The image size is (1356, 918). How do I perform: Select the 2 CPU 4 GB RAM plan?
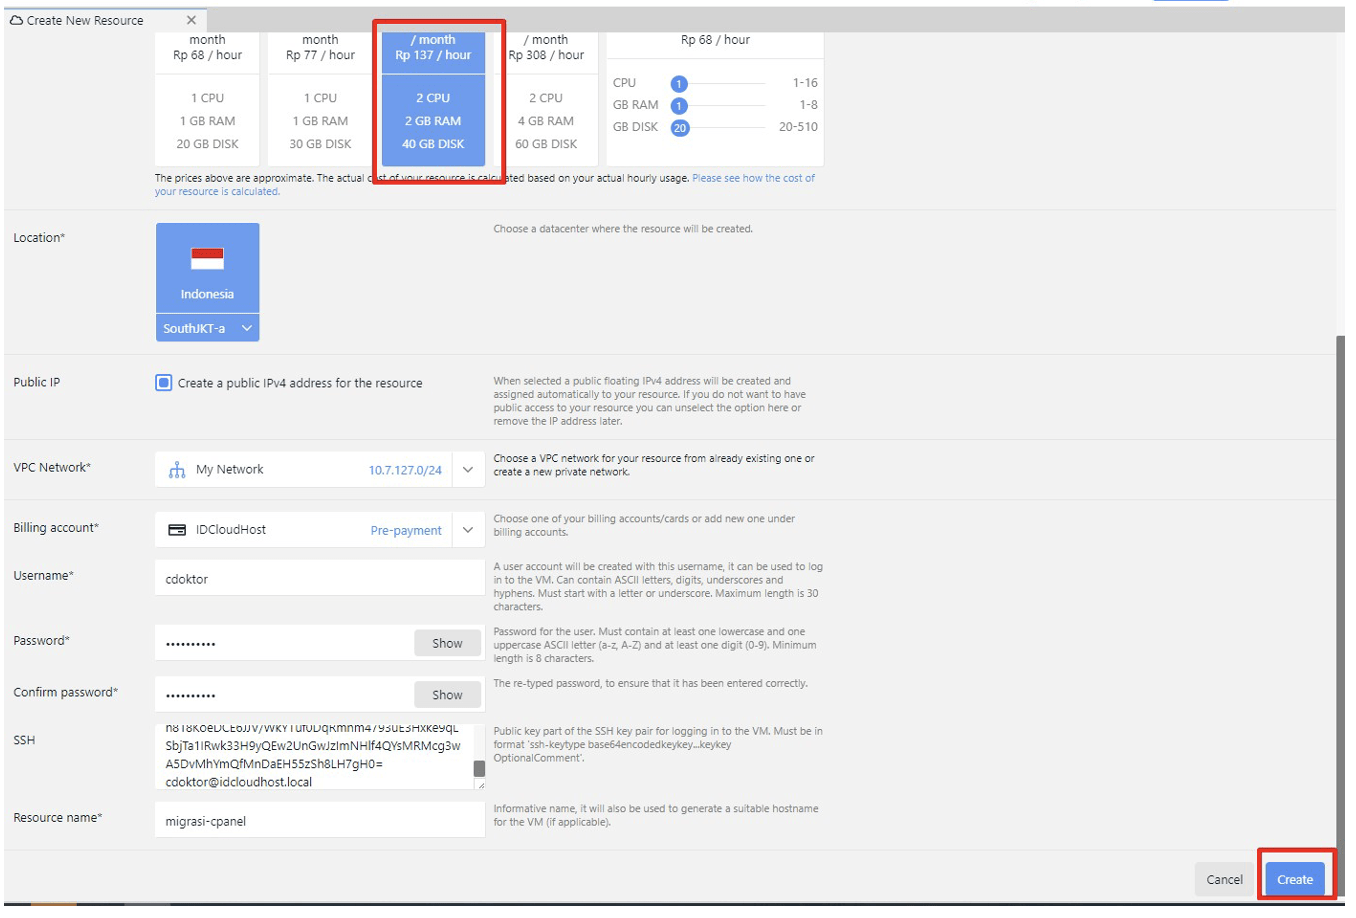coord(545,120)
